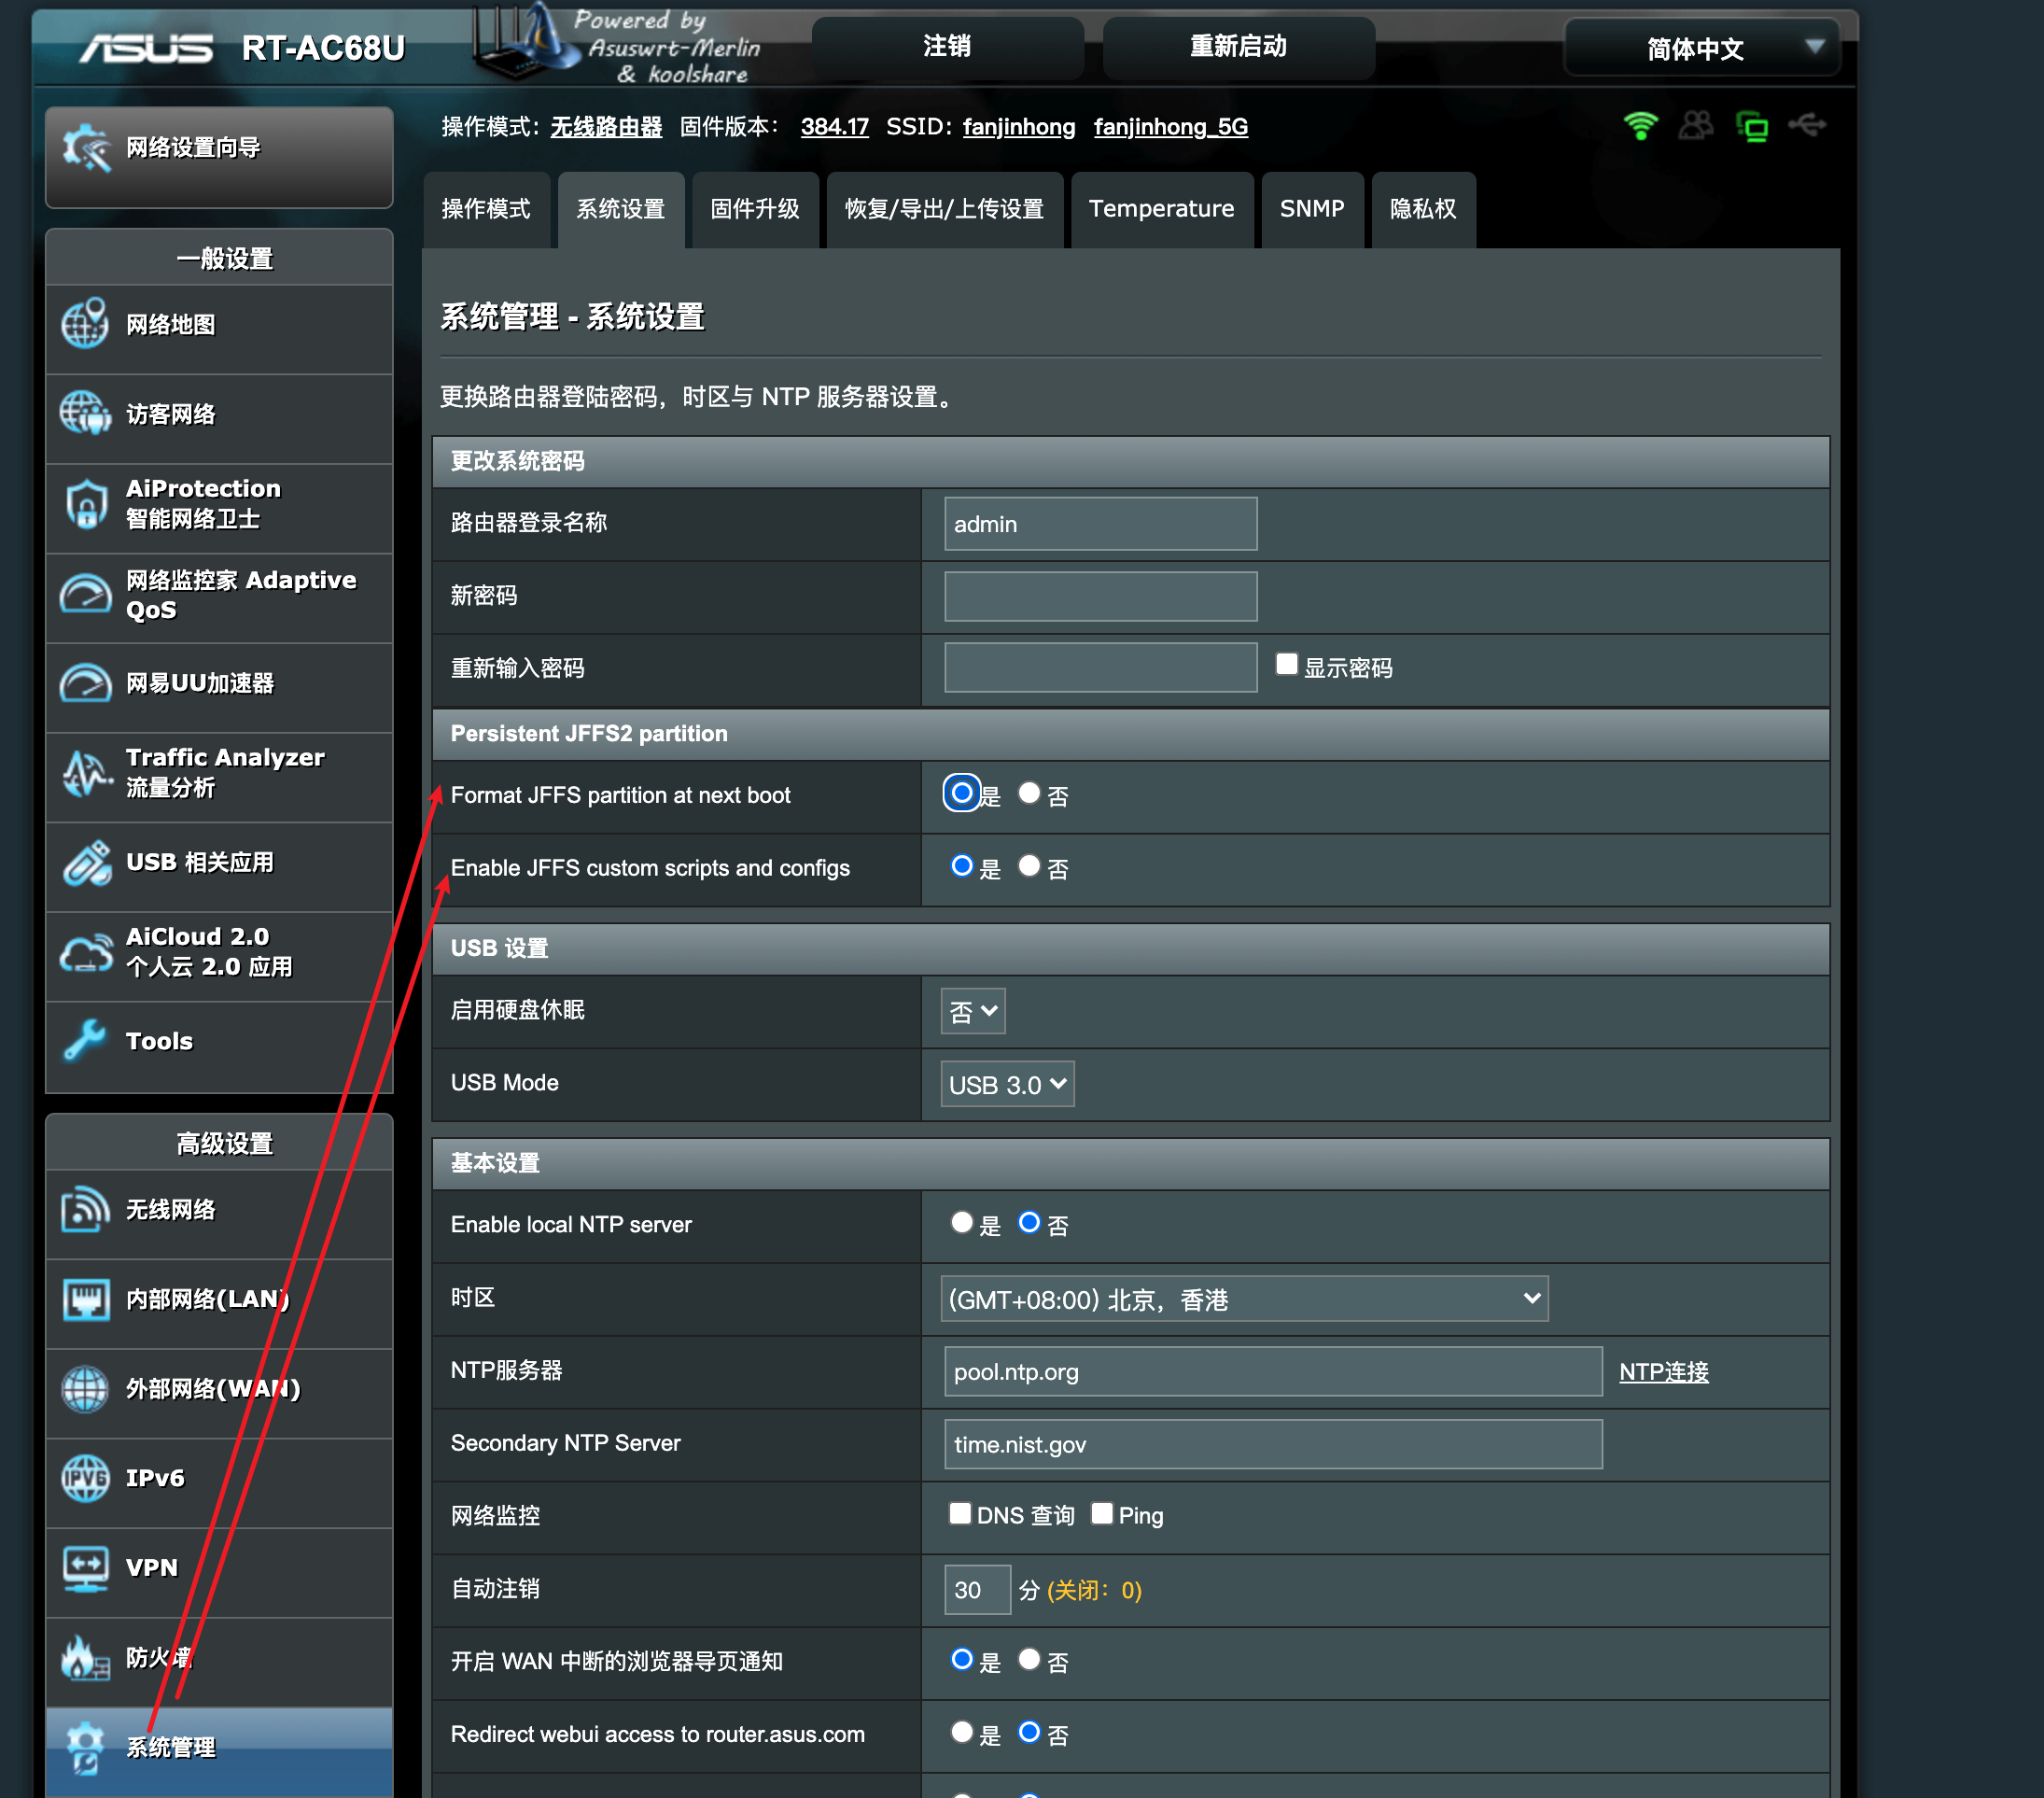Open the Traffic Analyzer icon
The image size is (2044, 1798).
(x=86, y=772)
